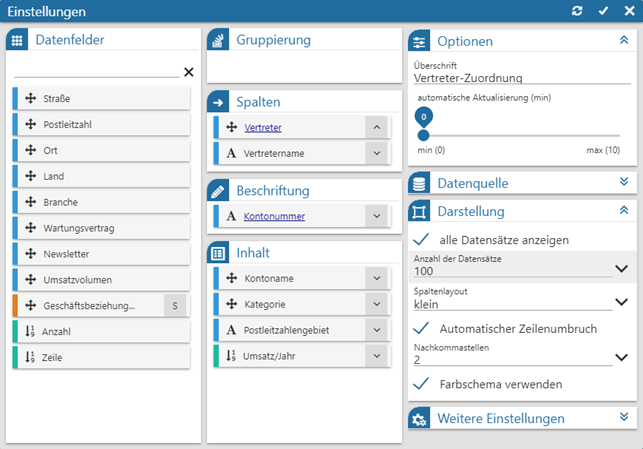Viewport: 643px width, 449px height.
Task: Click the Inhalt panel icon
Action: click(x=219, y=253)
